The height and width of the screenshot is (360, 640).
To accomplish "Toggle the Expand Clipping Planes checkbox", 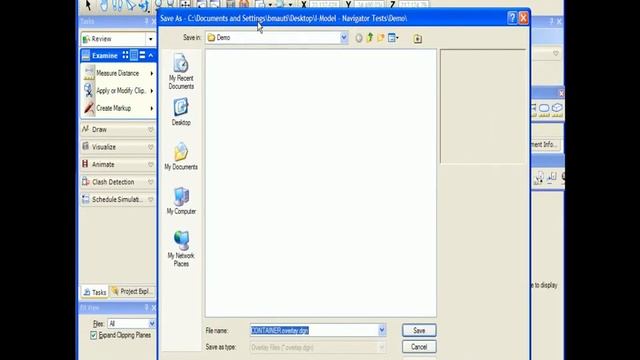I will coord(93,336).
